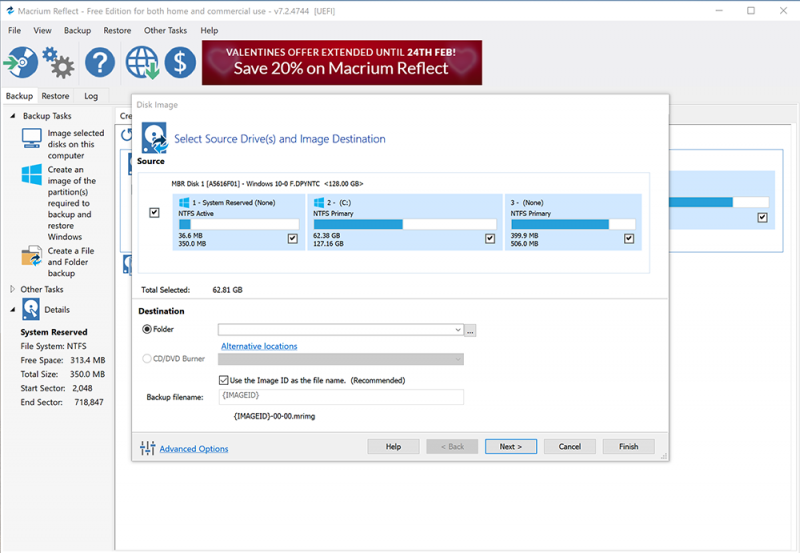Image resolution: width=800 pixels, height=553 pixels.
Task: Uncheck the System Reserved partition checkbox
Action: coord(292,238)
